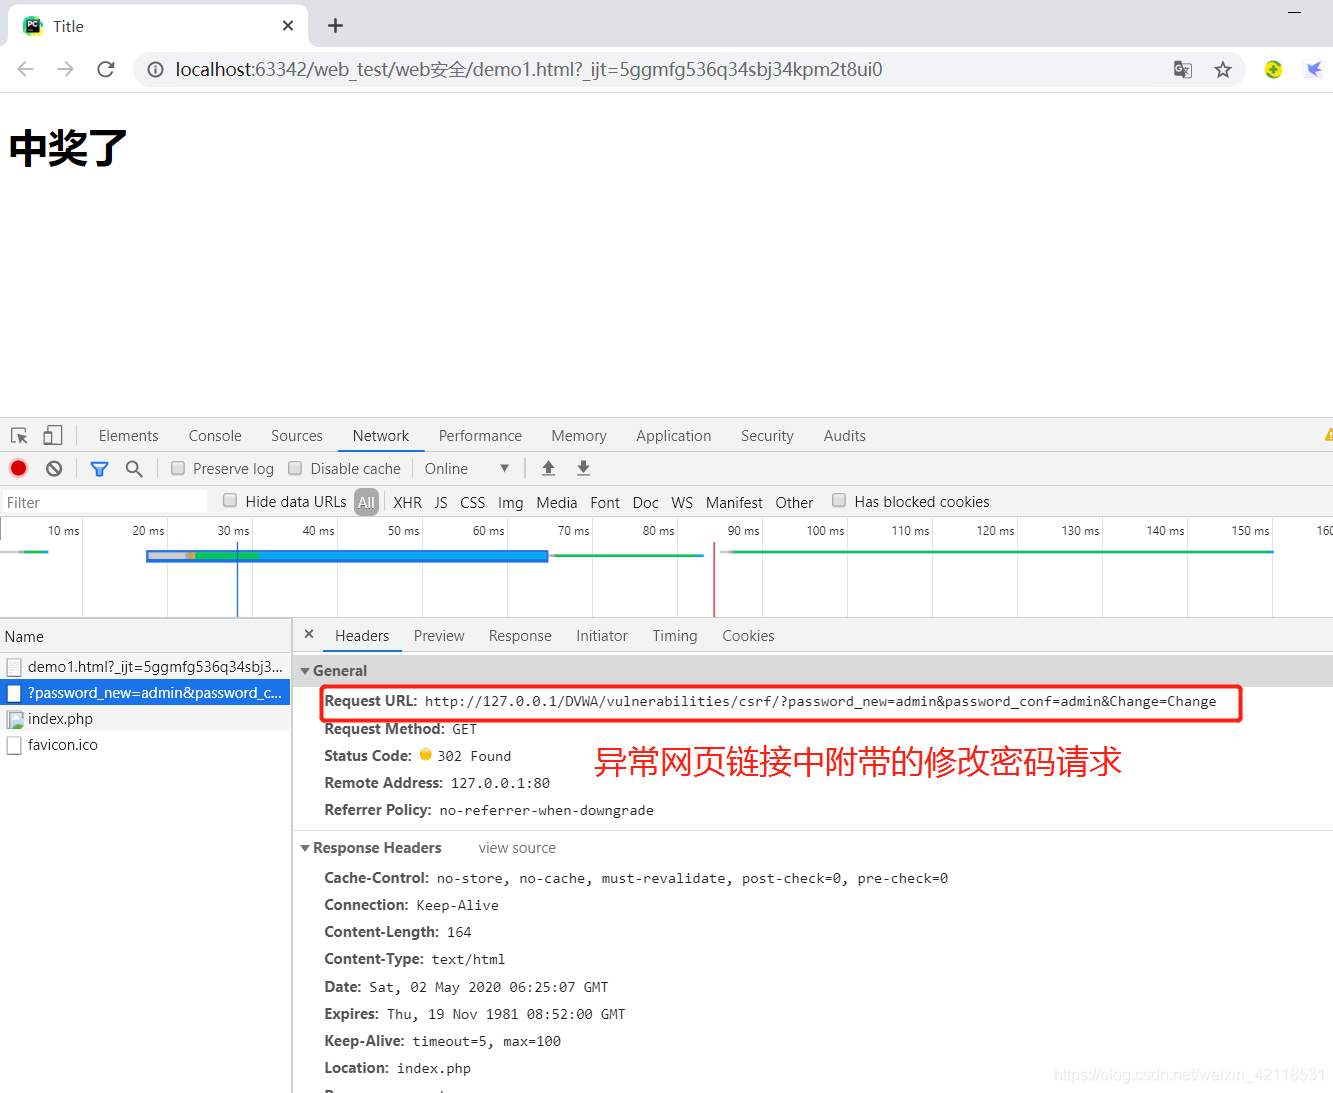Screen dimensions: 1333x1093
Task: Open the network filter search
Action: (x=134, y=468)
